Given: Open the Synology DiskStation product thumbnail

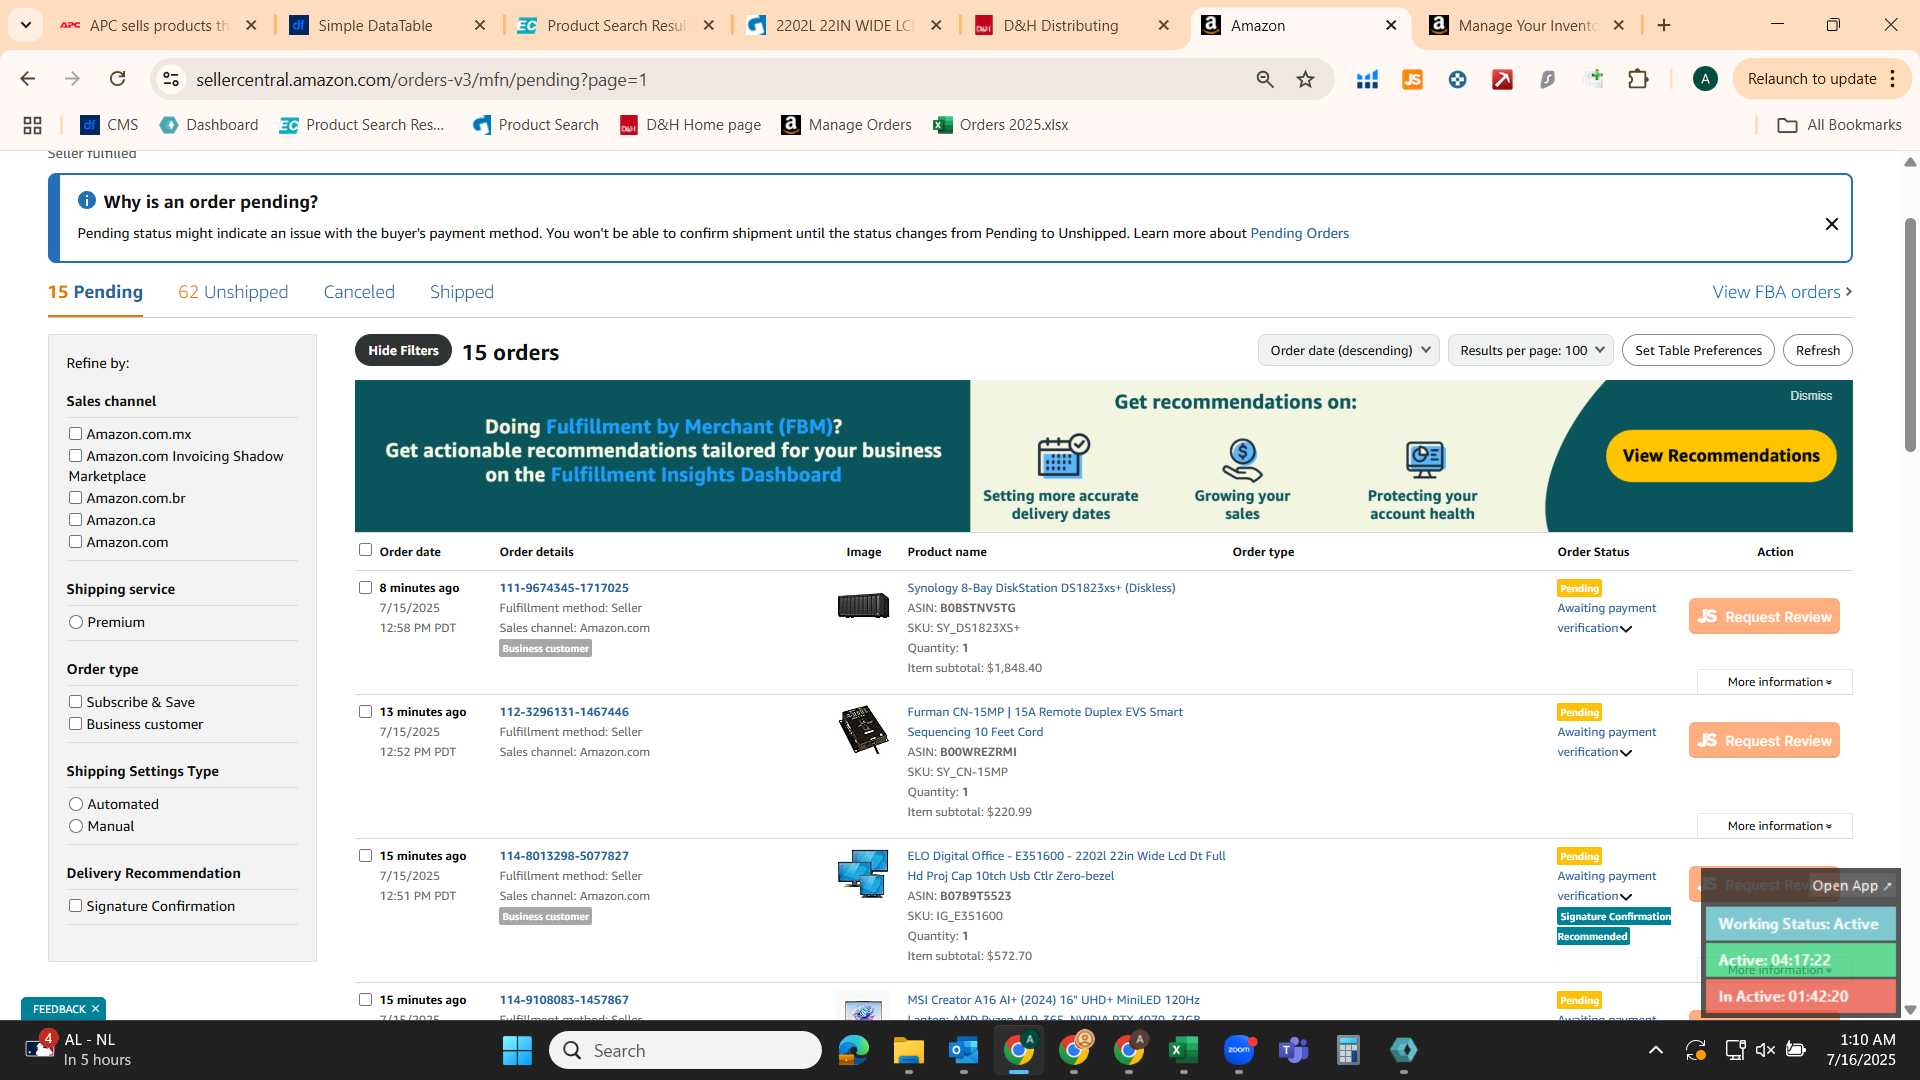Looking at the screenshot, I should click(863, 605).
